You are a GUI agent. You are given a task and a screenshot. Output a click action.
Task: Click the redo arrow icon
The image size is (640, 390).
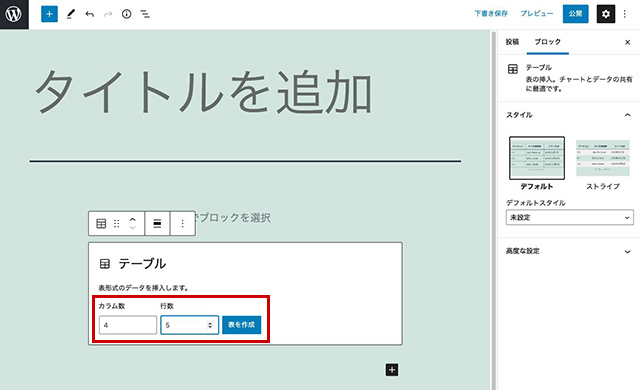click(108, 14)
